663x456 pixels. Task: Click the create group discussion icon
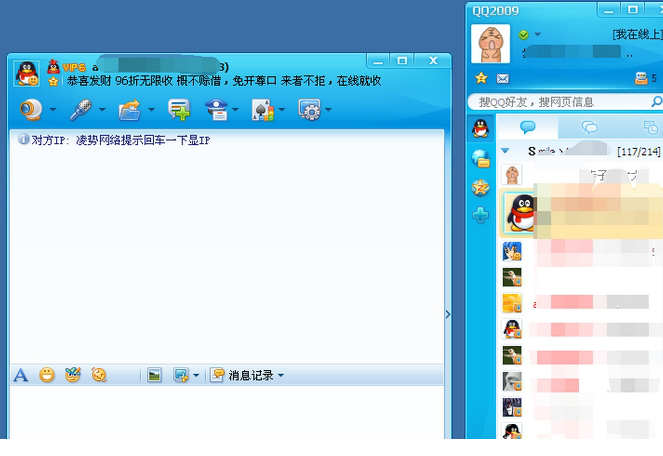179,110
